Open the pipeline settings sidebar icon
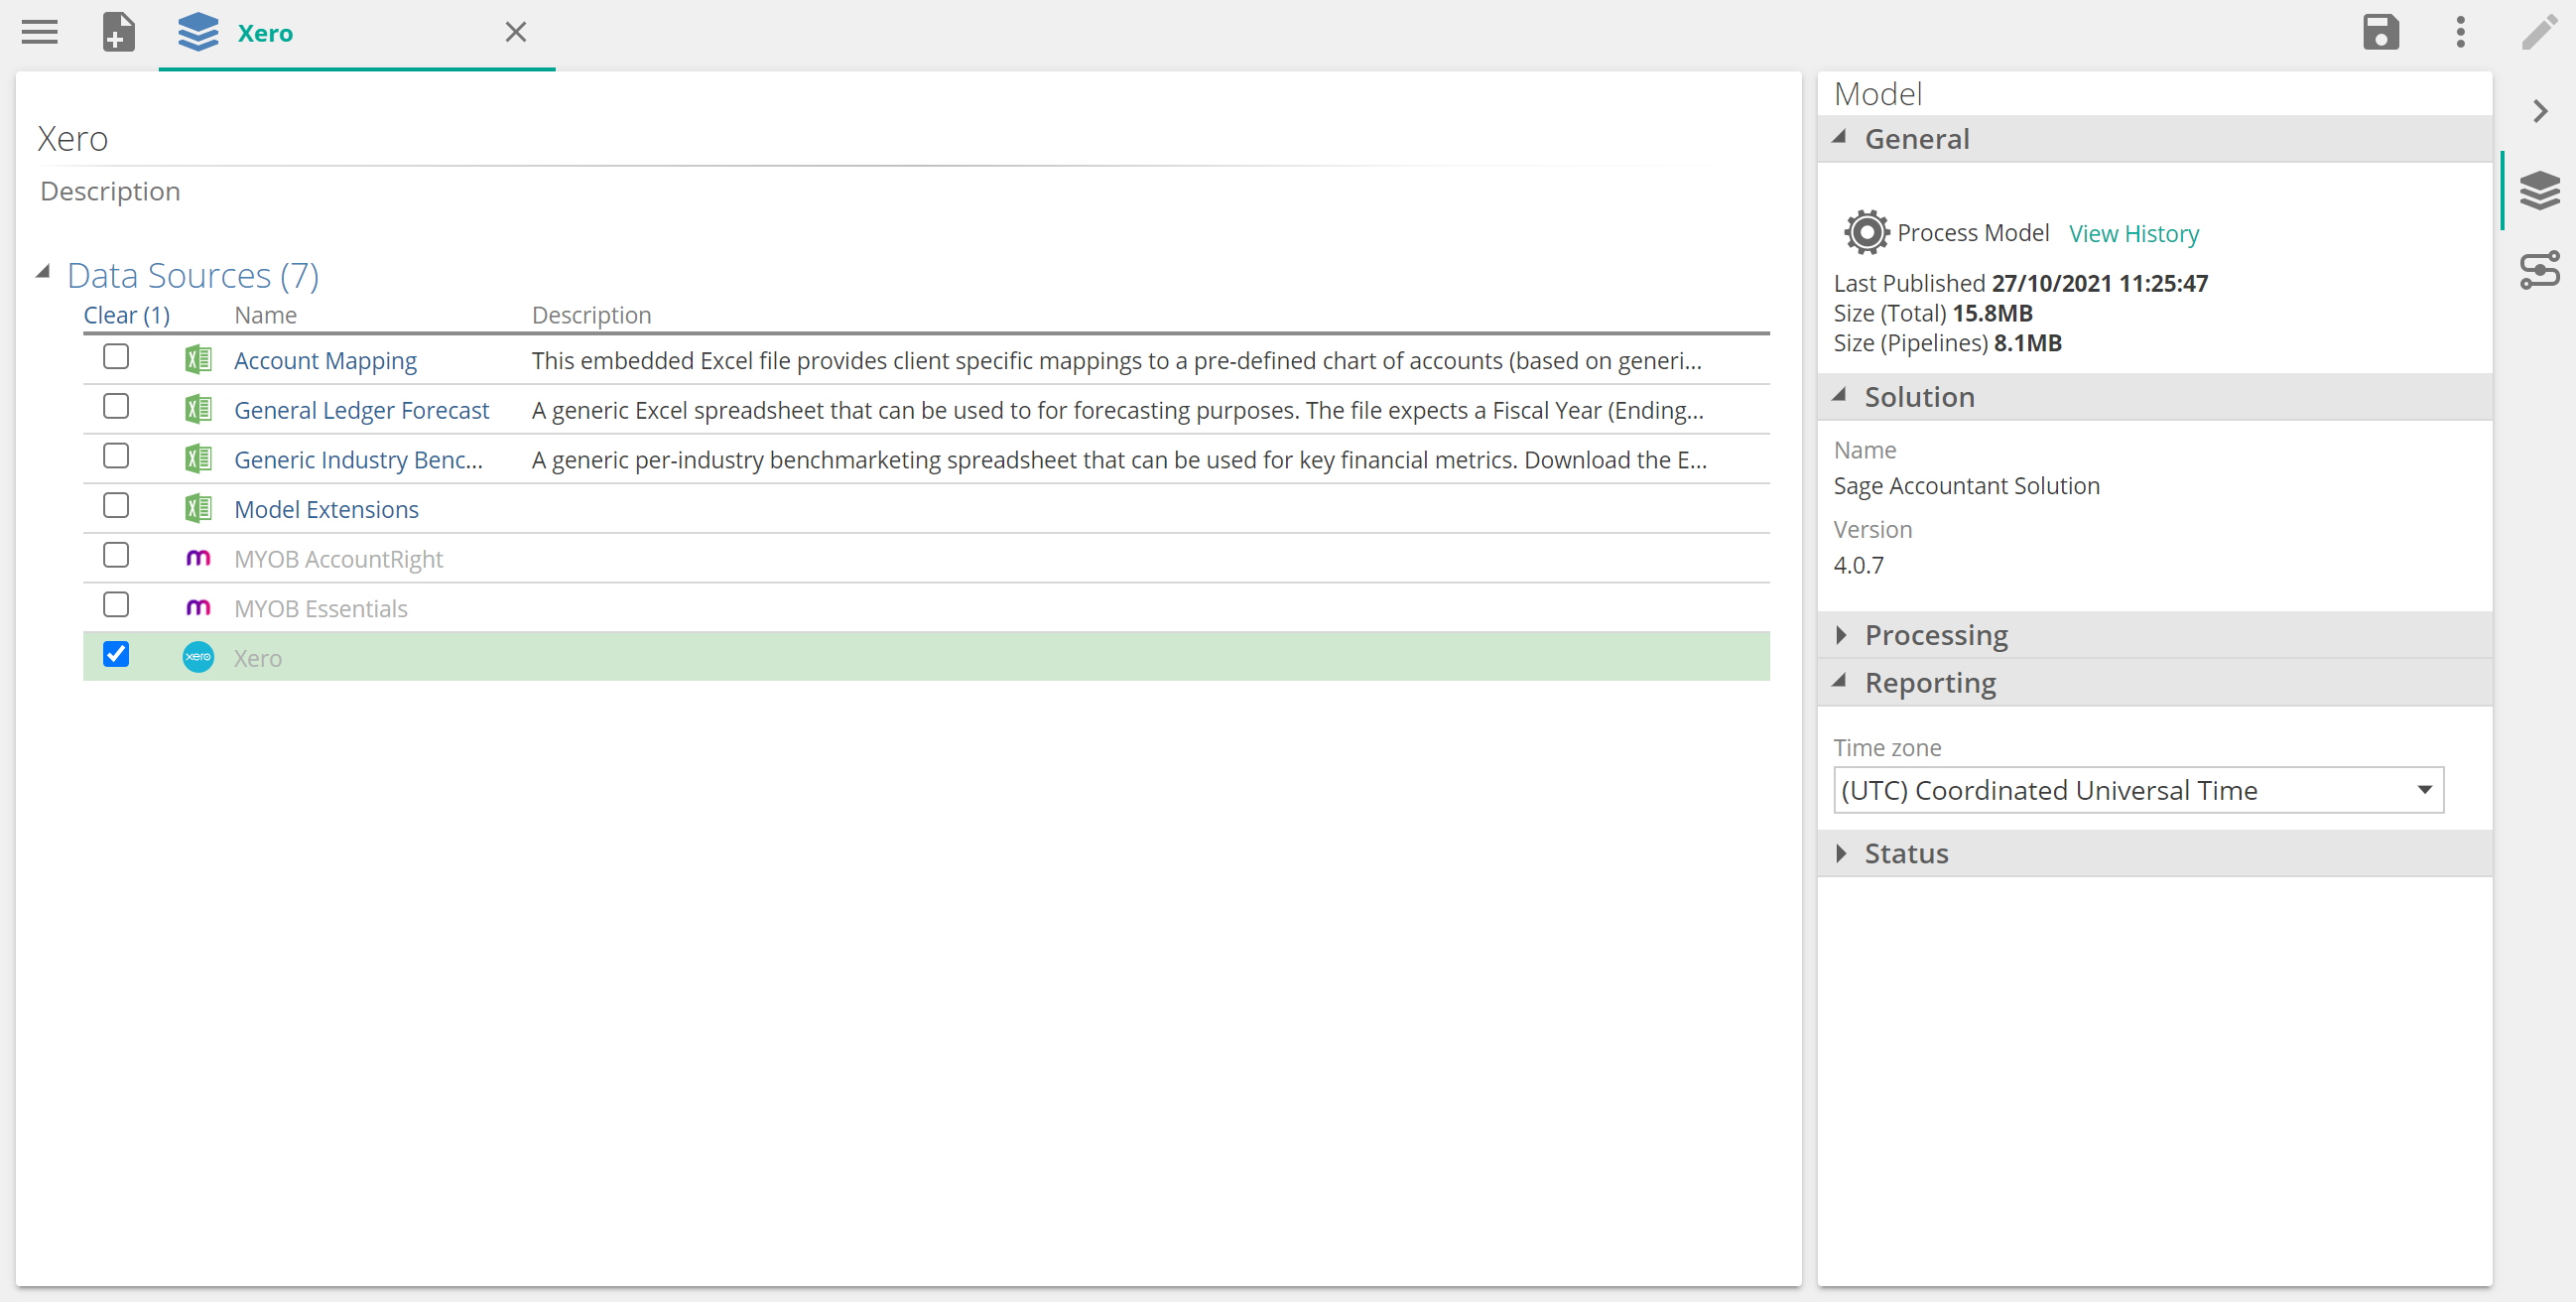The width and height of the screenshot is (2576, 1302). 2539,270
